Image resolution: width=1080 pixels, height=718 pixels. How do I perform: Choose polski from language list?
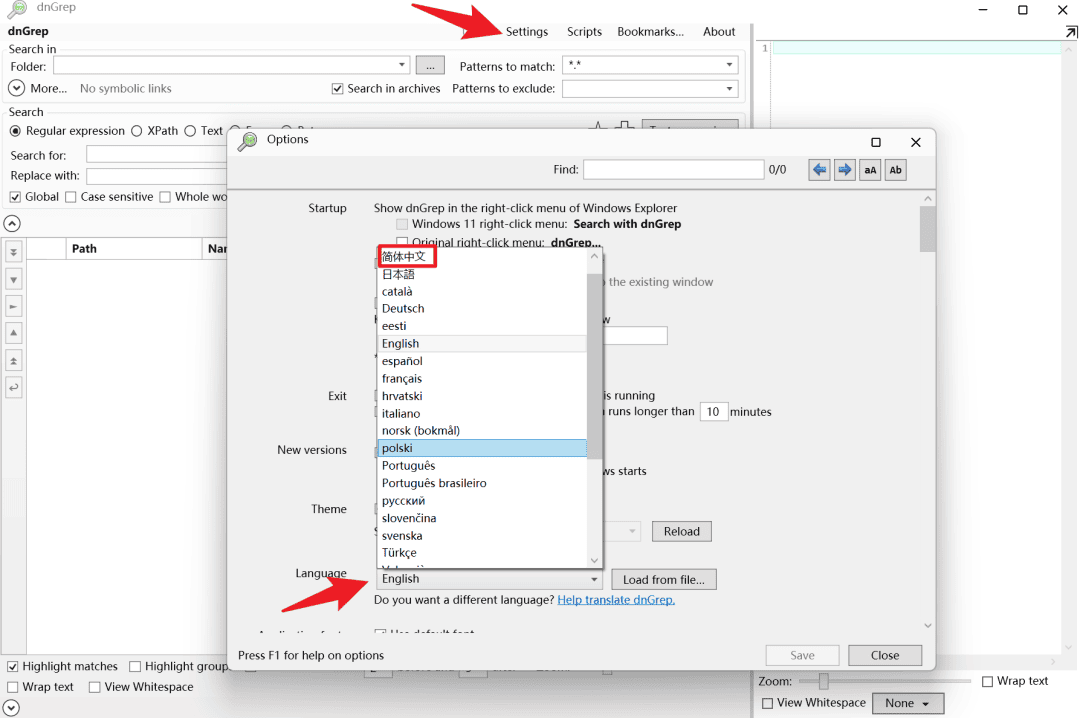482,448
